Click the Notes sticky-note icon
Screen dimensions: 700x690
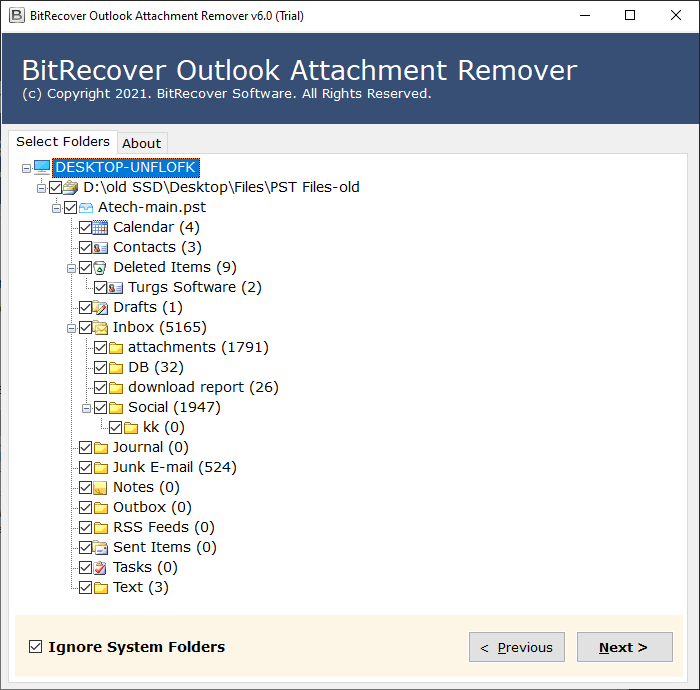point(100,488)
